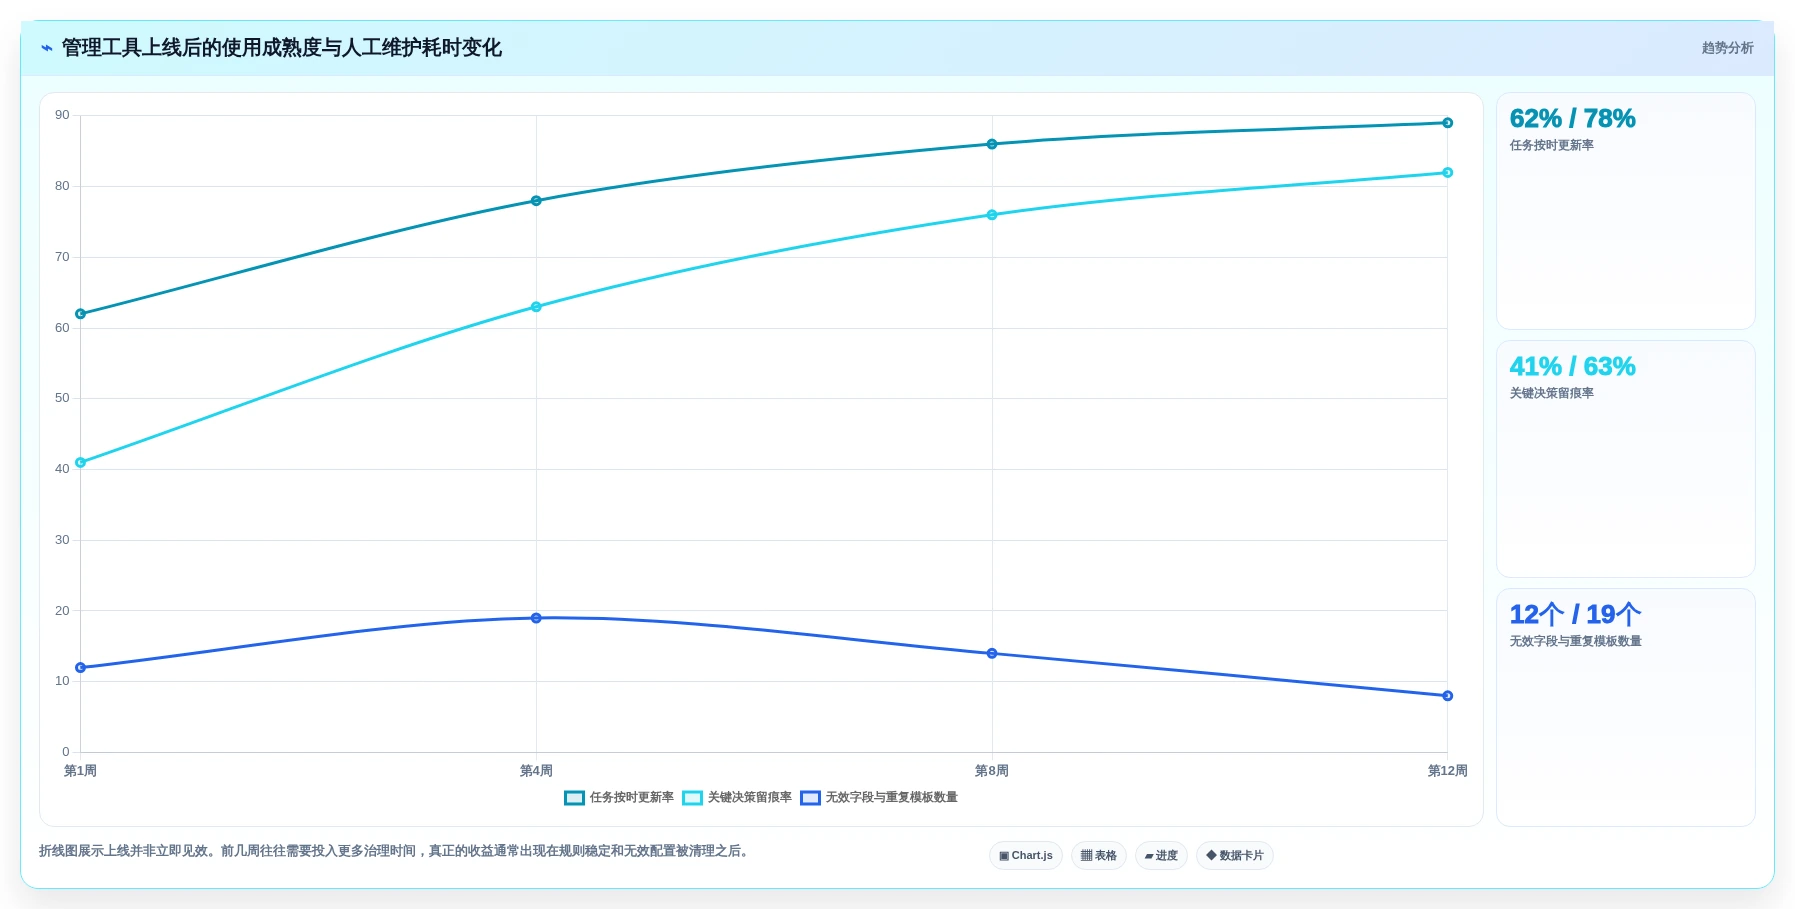Click the 90 y-axis tick label

pyautogui.click(x=62, y=116)
